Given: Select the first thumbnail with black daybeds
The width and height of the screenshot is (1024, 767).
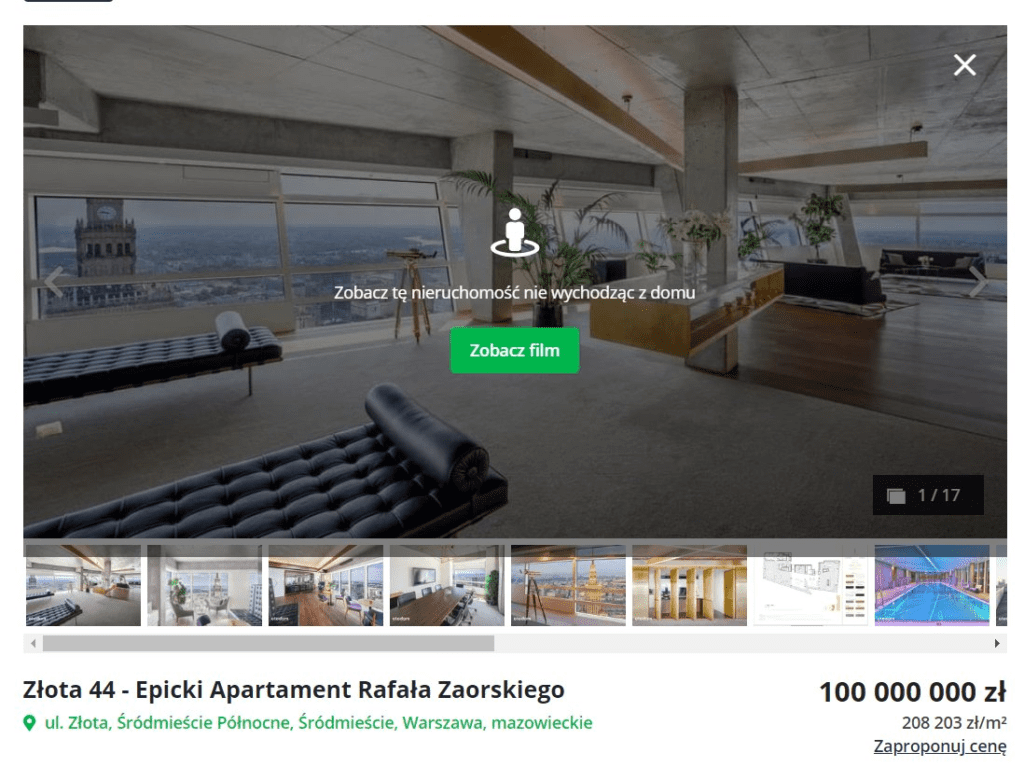Looking at the screenshot, I should pos(83,585).
